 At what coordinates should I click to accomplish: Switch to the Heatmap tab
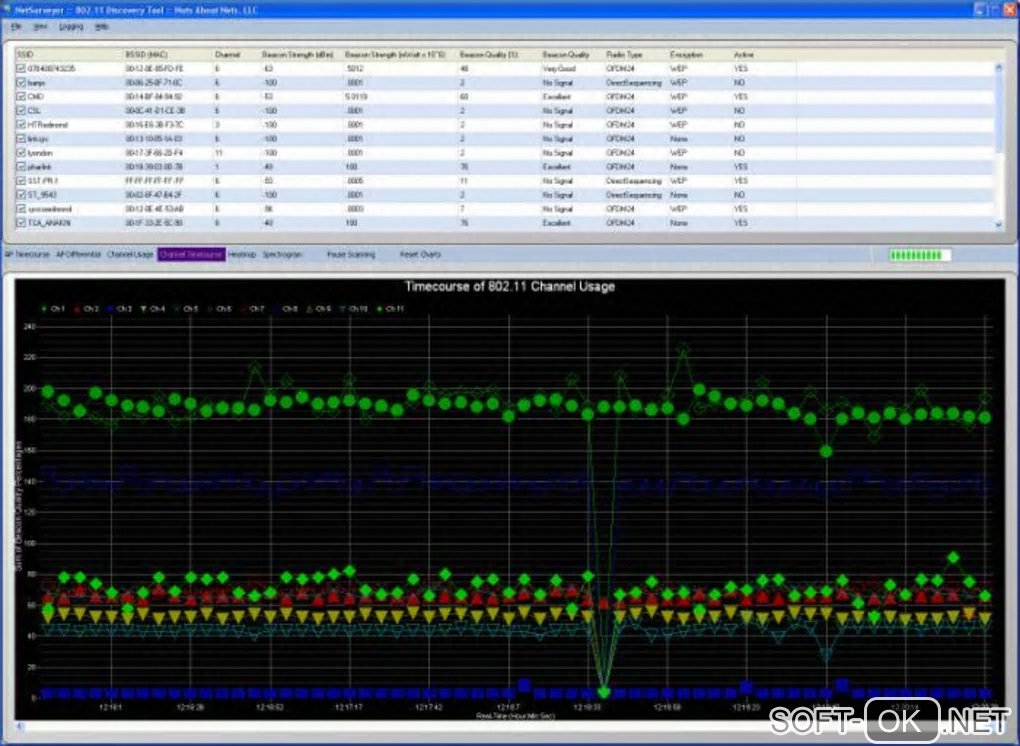242,254
